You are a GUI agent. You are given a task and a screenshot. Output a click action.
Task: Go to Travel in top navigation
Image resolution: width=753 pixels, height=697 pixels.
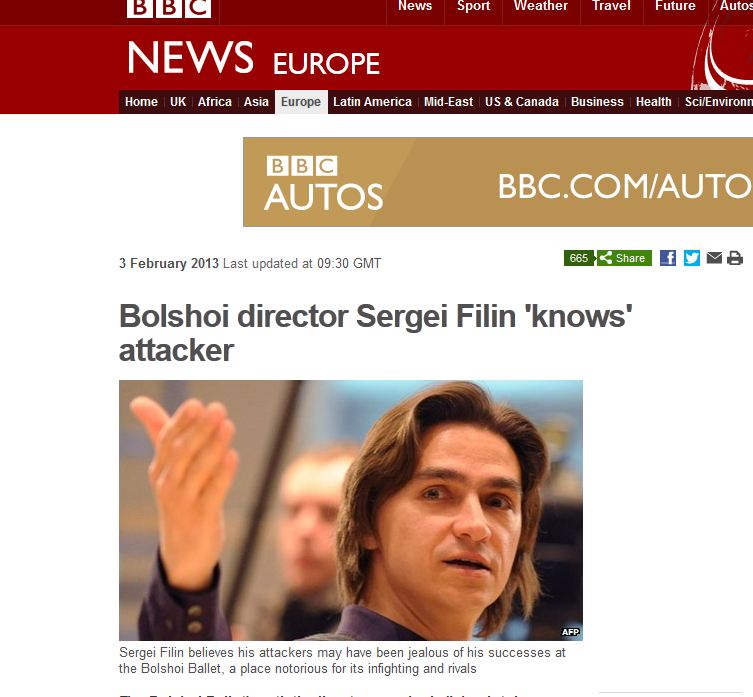611,6
